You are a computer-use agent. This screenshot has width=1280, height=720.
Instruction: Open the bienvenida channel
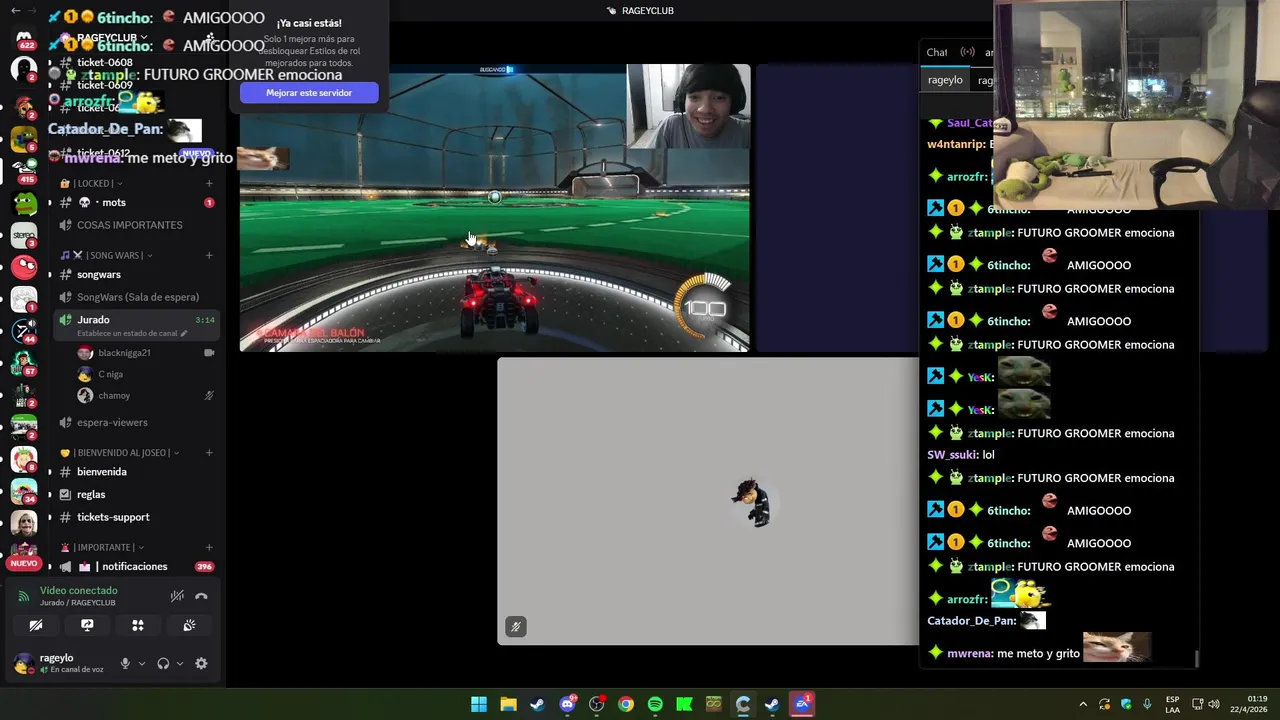pyautogui.click(x=136, y=472)
